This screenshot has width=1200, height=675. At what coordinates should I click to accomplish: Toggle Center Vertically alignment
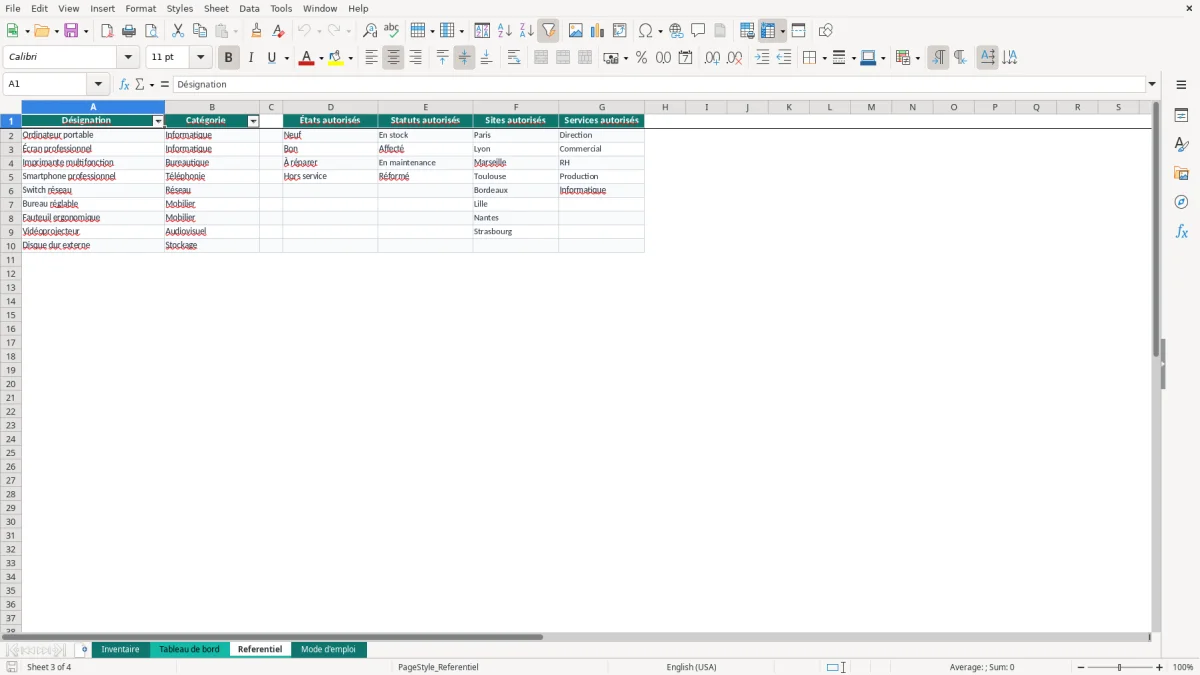pos(464,58)
